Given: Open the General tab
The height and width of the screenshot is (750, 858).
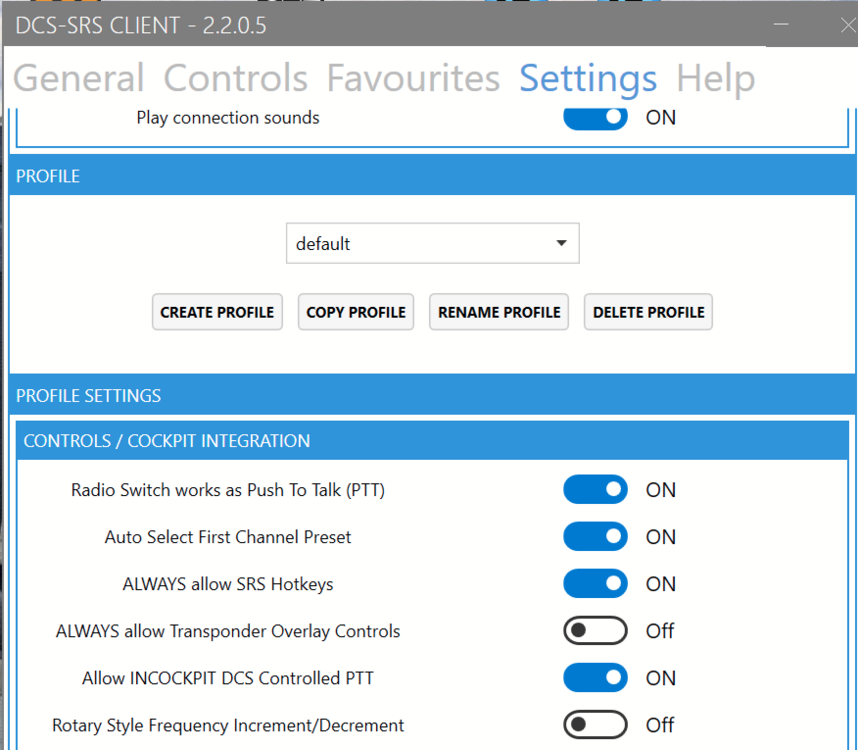Looking at the screenshot, I should 78,78.
